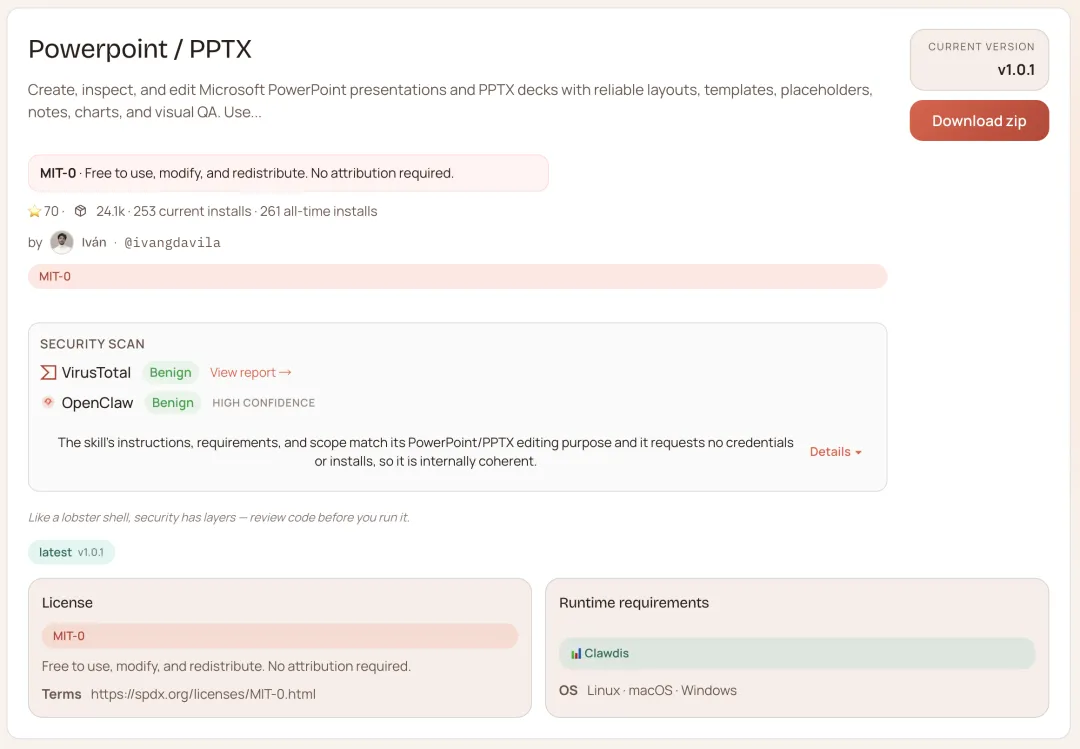Click the VirusTotal logo icon
The height and width of the screenshot is (749, 1080).
pyautogui.click(x=48, y=372)
